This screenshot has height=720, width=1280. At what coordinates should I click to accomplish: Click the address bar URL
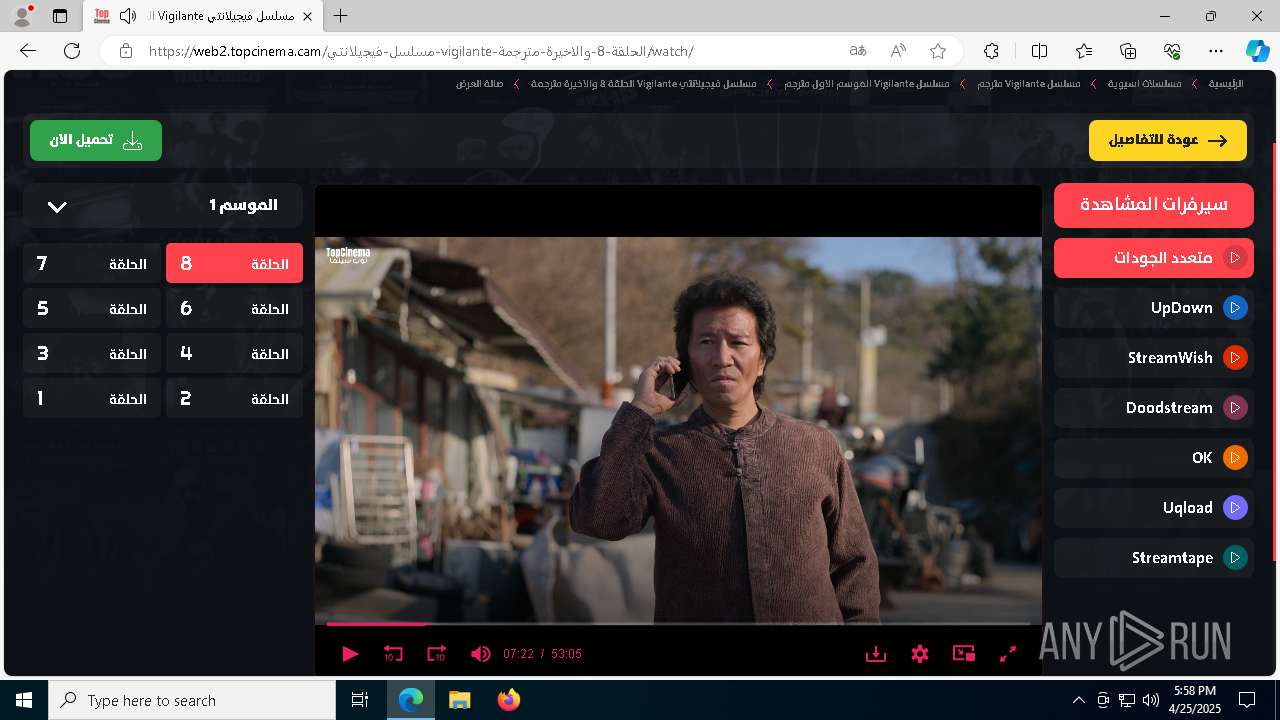420,51
